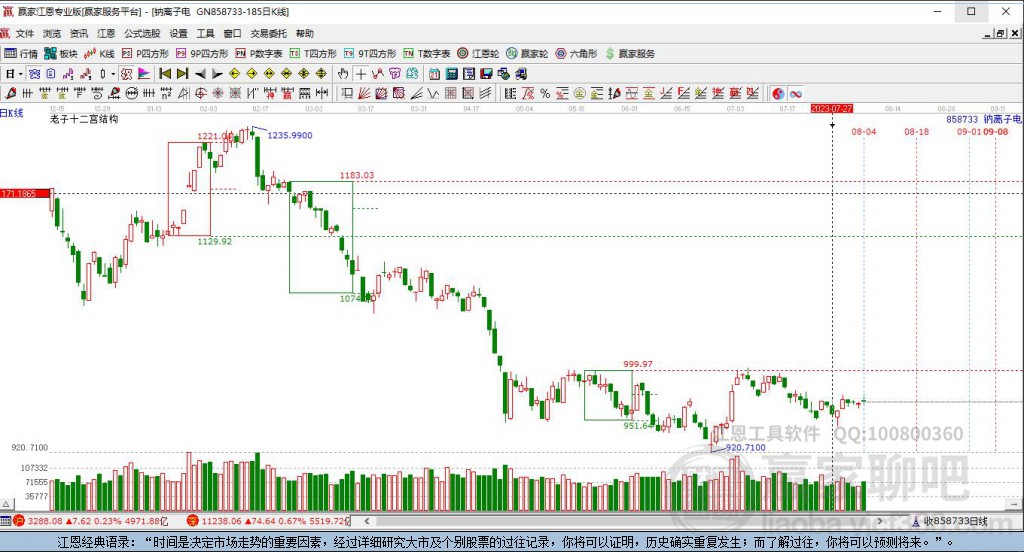Open the 板块 sectors view
The width and height of the screenshot is (1024, 552).
(61, 54)
